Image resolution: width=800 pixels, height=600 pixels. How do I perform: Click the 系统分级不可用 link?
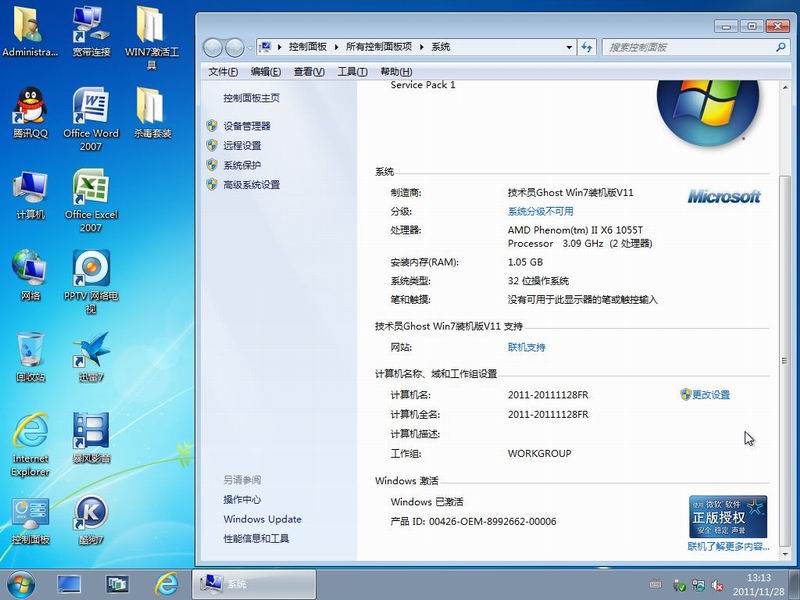540,212
